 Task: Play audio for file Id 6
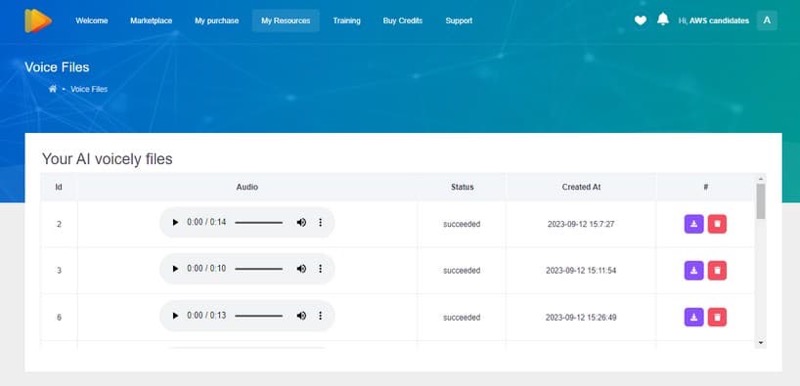[175, 316]
